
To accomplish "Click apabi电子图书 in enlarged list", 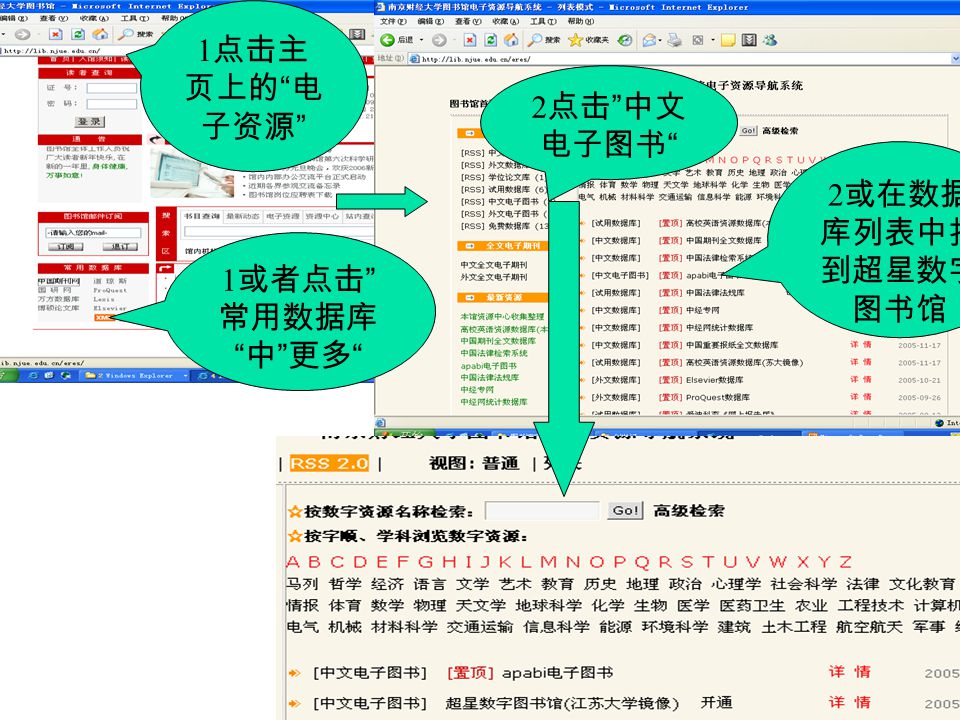I will pyautogui.click(x=558, y=673).
